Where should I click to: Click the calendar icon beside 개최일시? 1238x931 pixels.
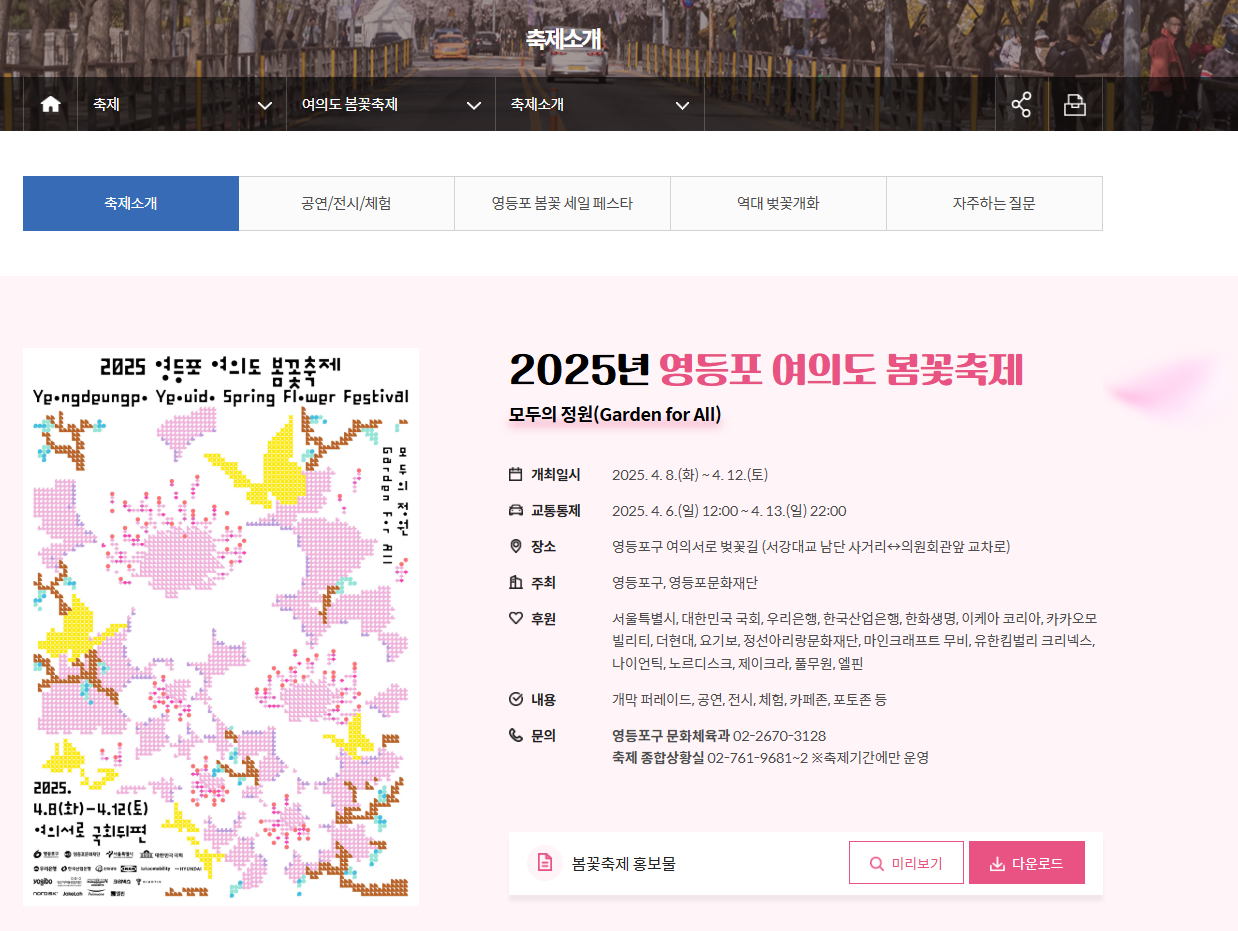click(516, 474)
